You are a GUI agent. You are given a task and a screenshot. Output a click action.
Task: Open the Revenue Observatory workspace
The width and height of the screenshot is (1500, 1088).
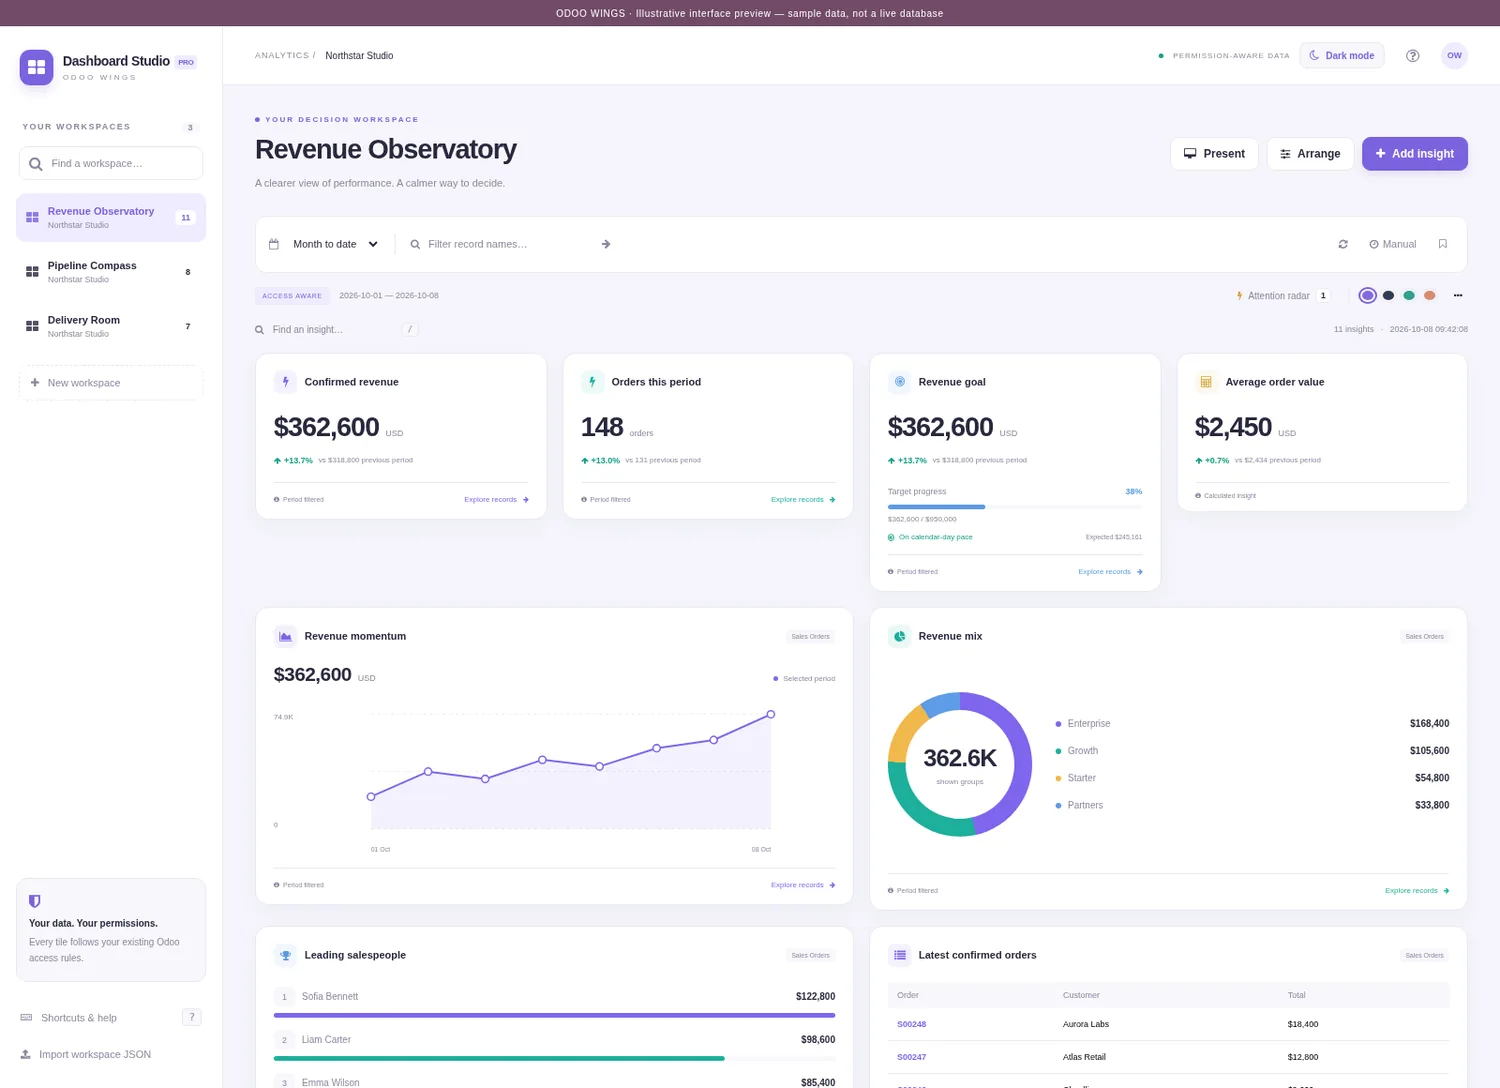pos(111,218)
